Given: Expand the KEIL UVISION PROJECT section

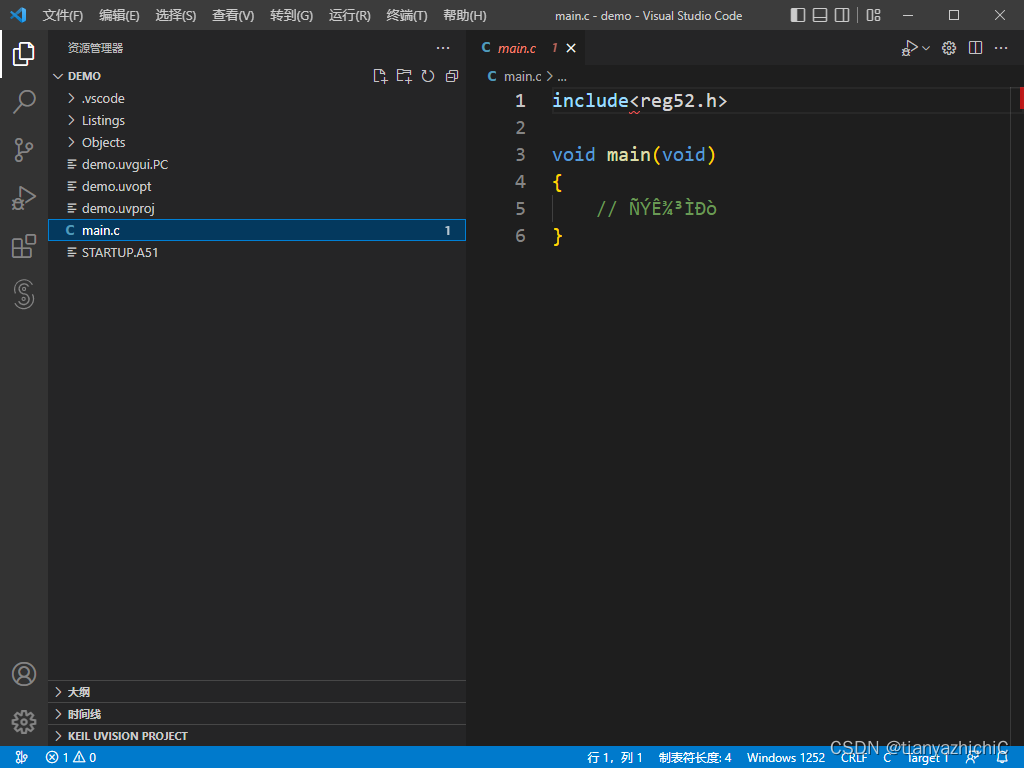Looking at the screenshot, I should (x=257, y=736).
